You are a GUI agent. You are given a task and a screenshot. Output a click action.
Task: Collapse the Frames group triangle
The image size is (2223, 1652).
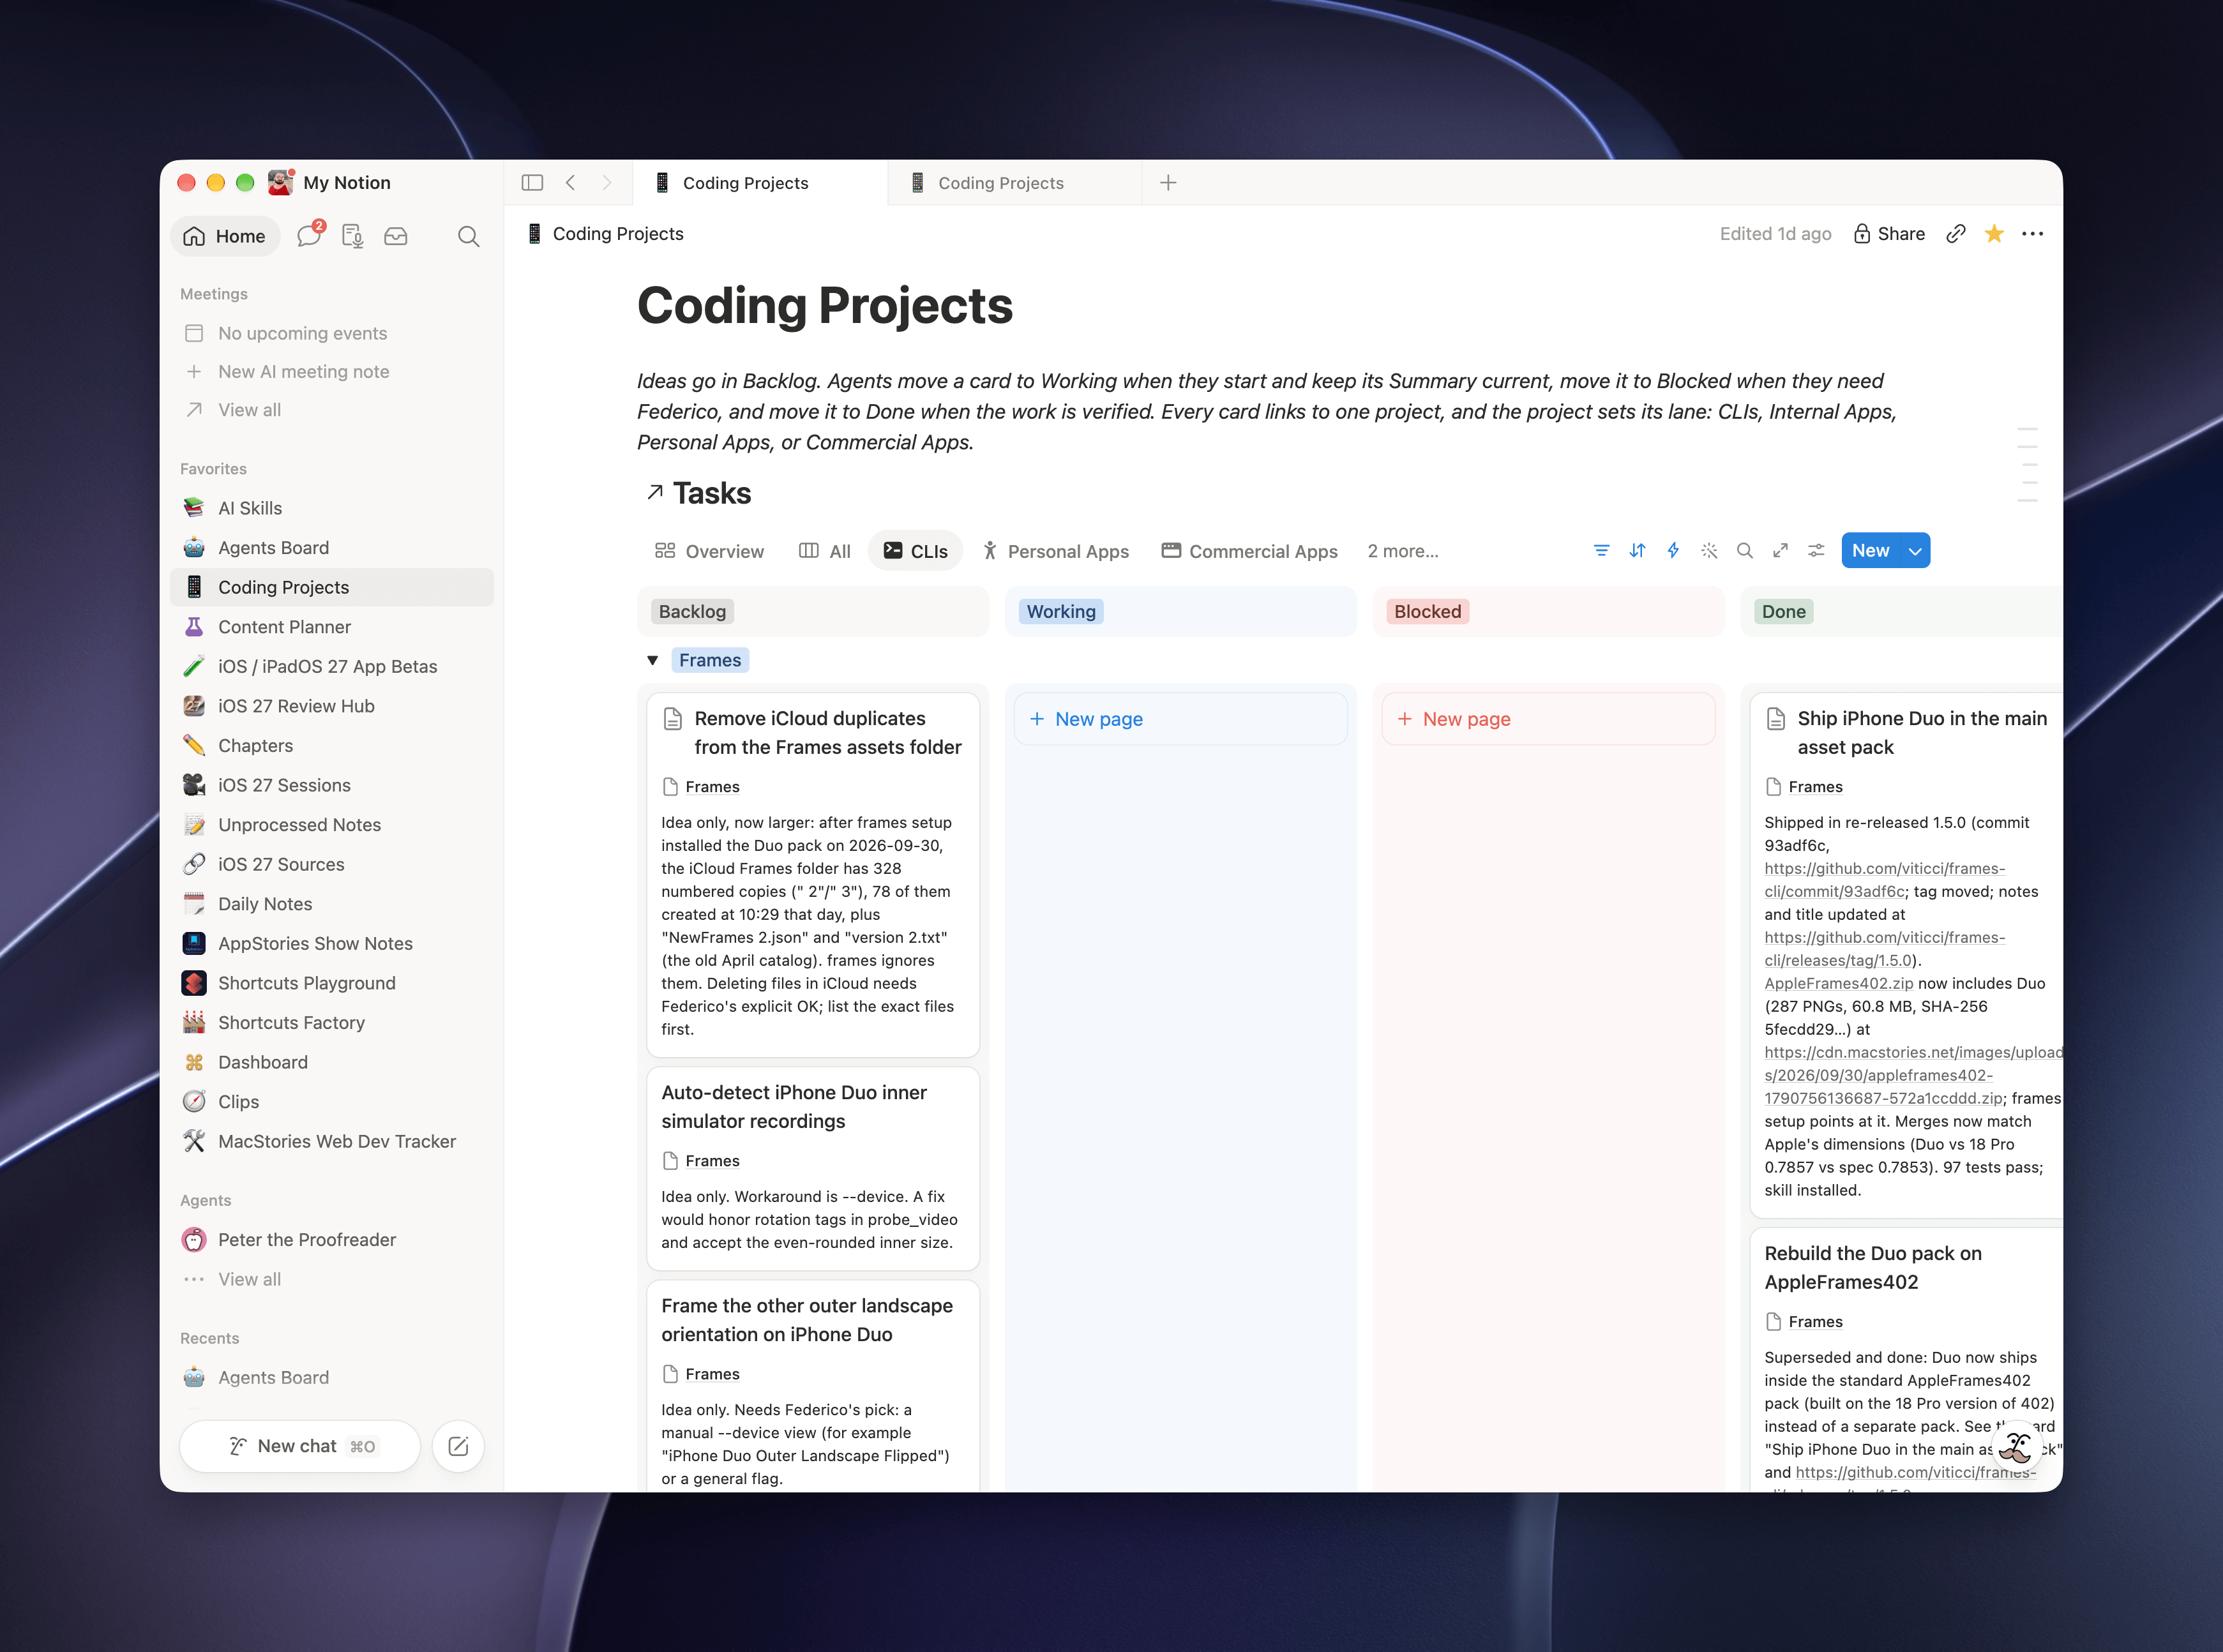tap(652, 660)
